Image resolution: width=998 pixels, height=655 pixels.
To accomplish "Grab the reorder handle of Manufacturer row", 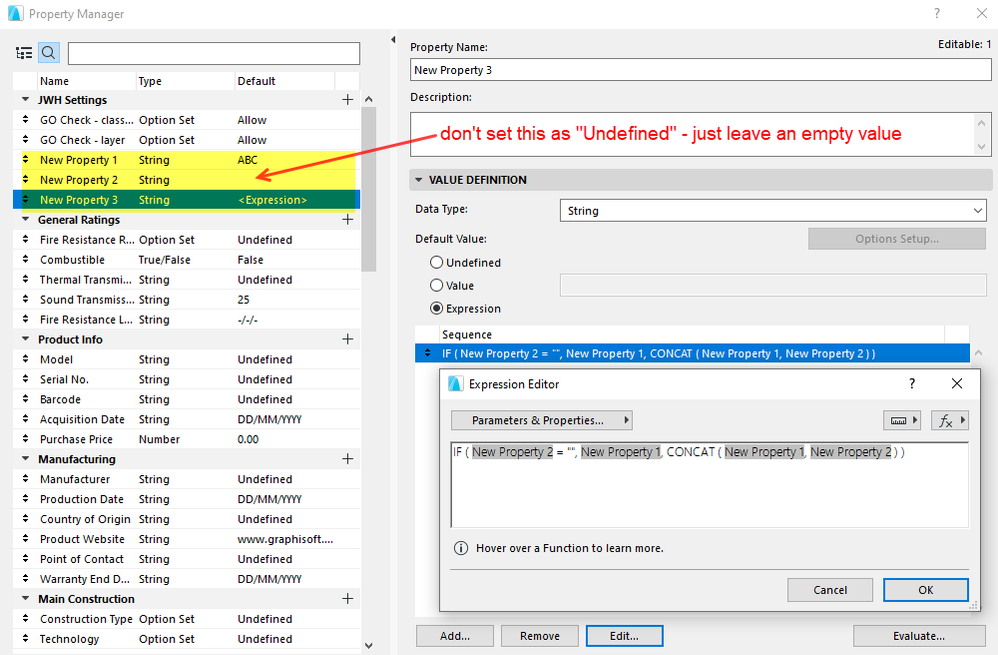I will point(25,479).
